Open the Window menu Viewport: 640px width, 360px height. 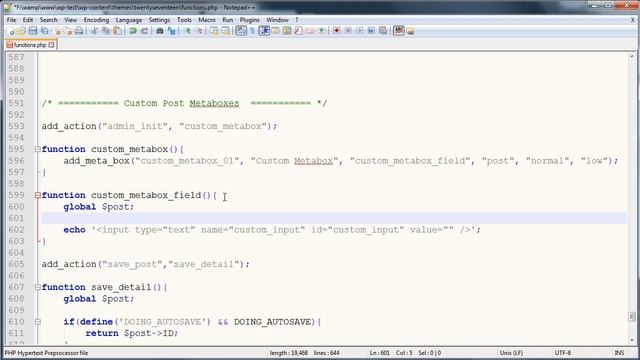tap(278, 20)
